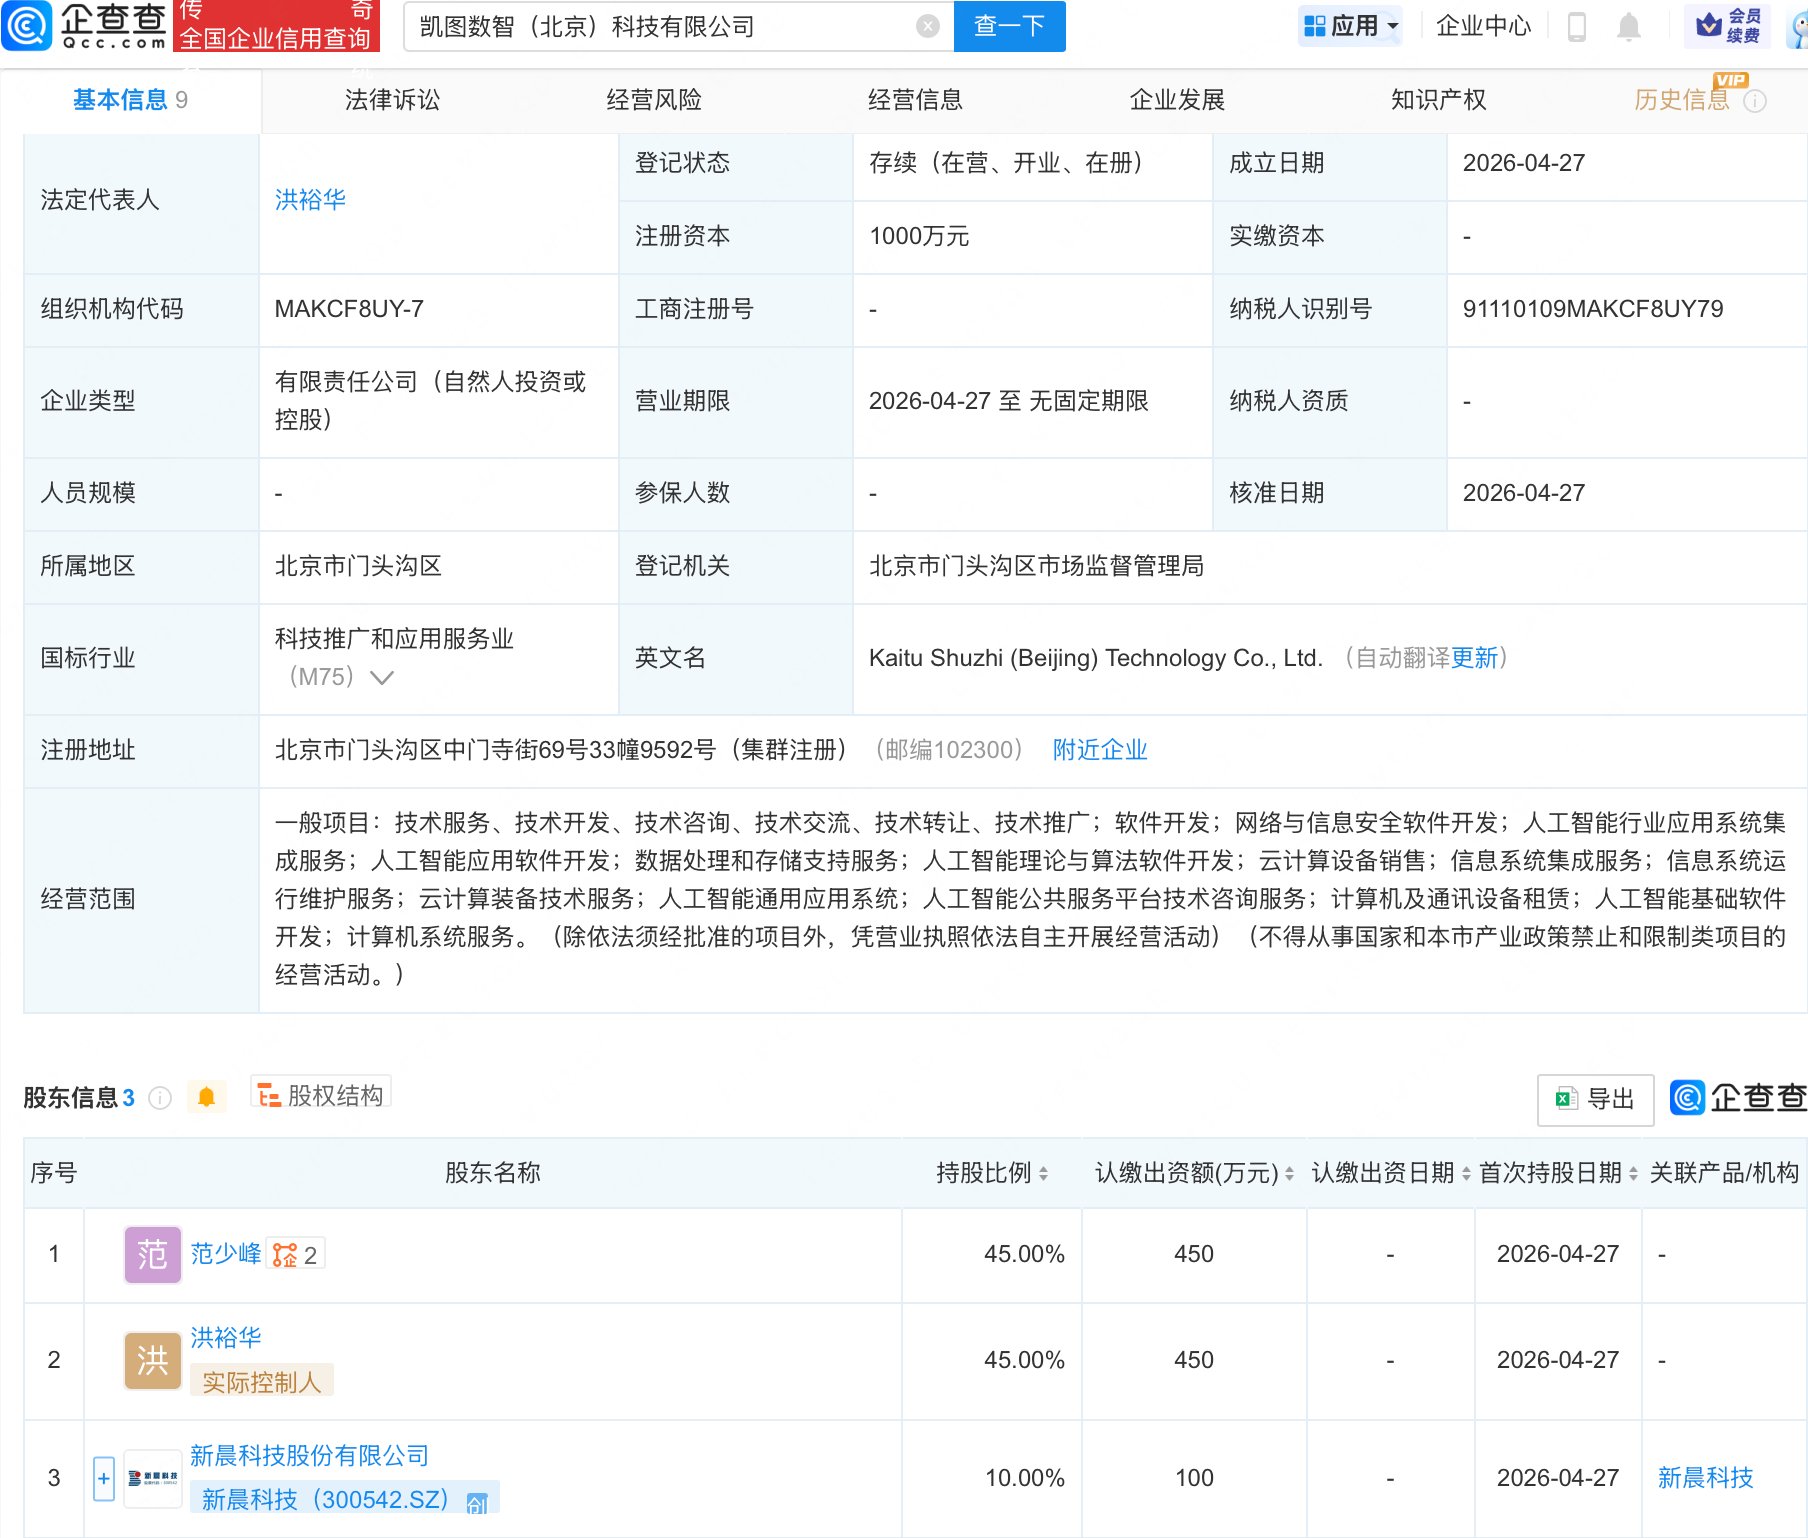Screen dimensions: 1808x1538
Task: Click the 实际控制人 tag
Action: (262, 1382)
